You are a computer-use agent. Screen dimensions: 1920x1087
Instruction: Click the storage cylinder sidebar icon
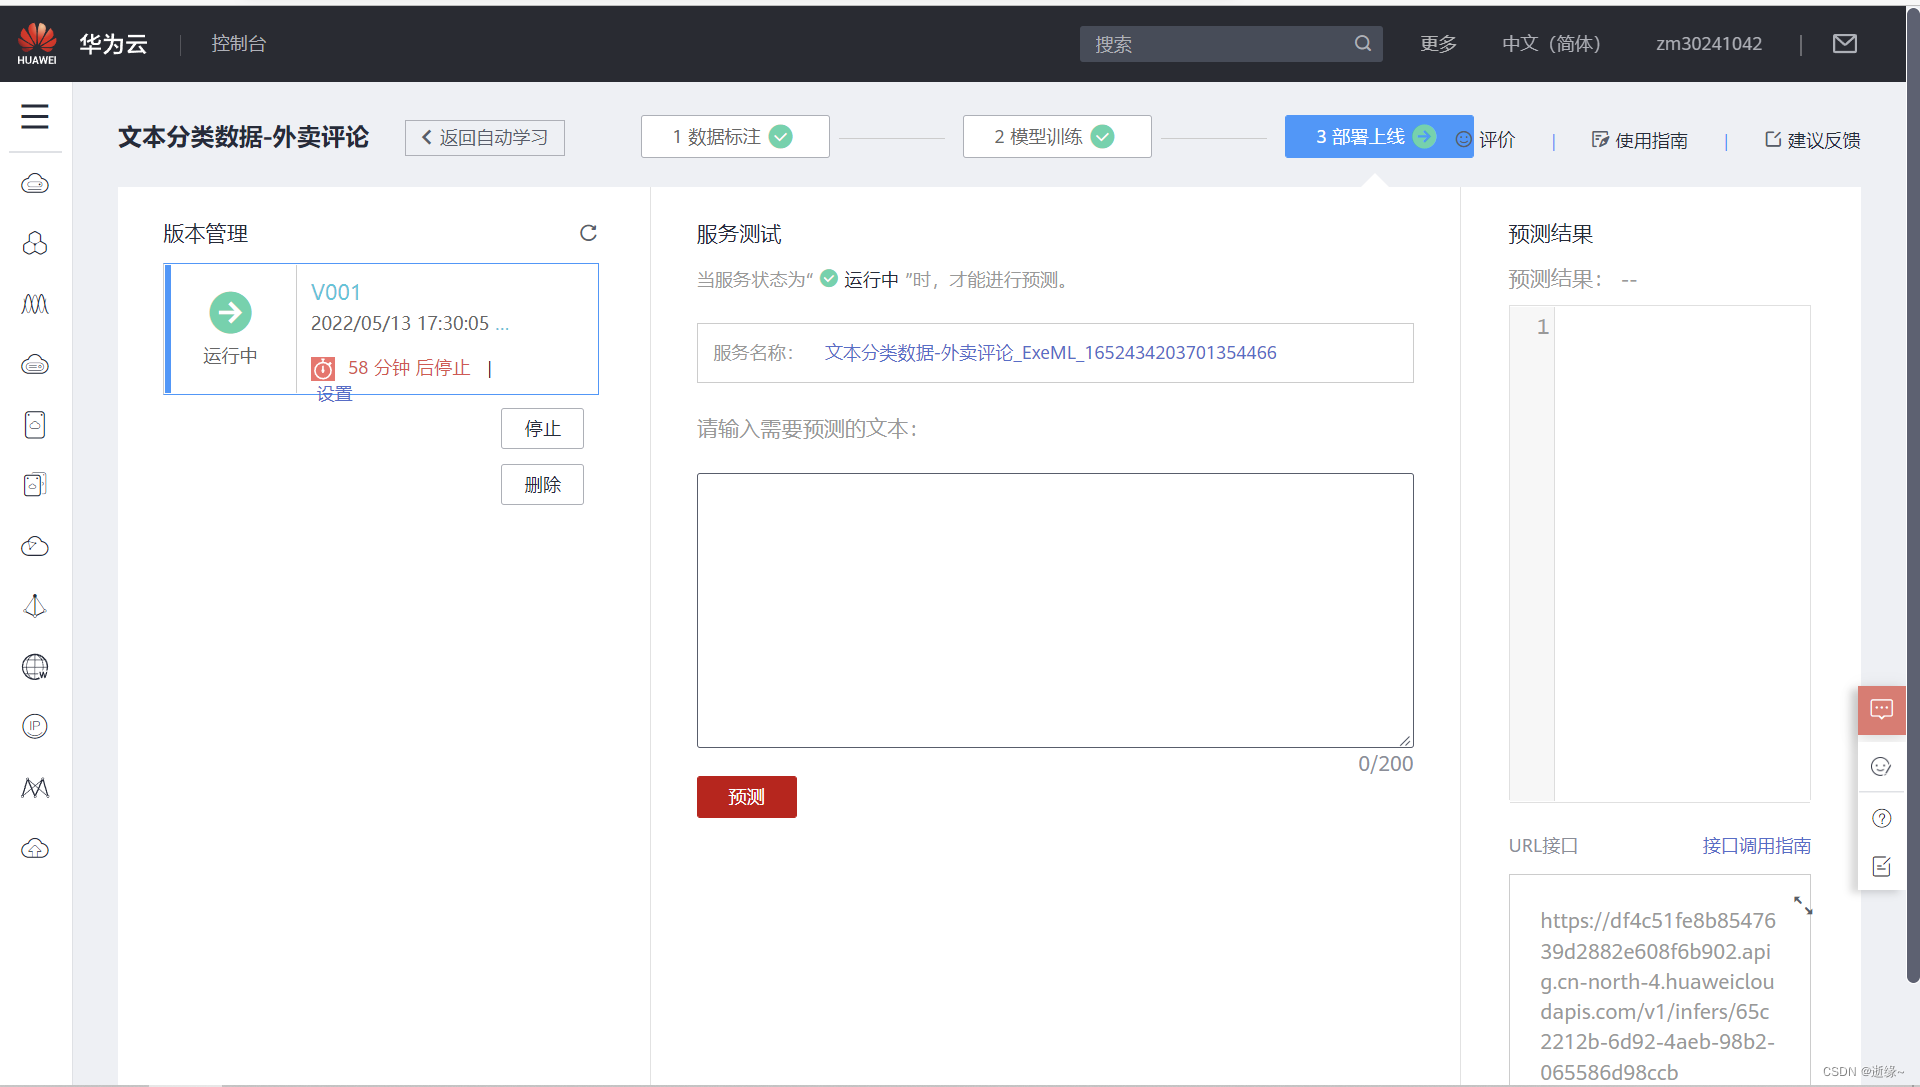click(35, 425)
